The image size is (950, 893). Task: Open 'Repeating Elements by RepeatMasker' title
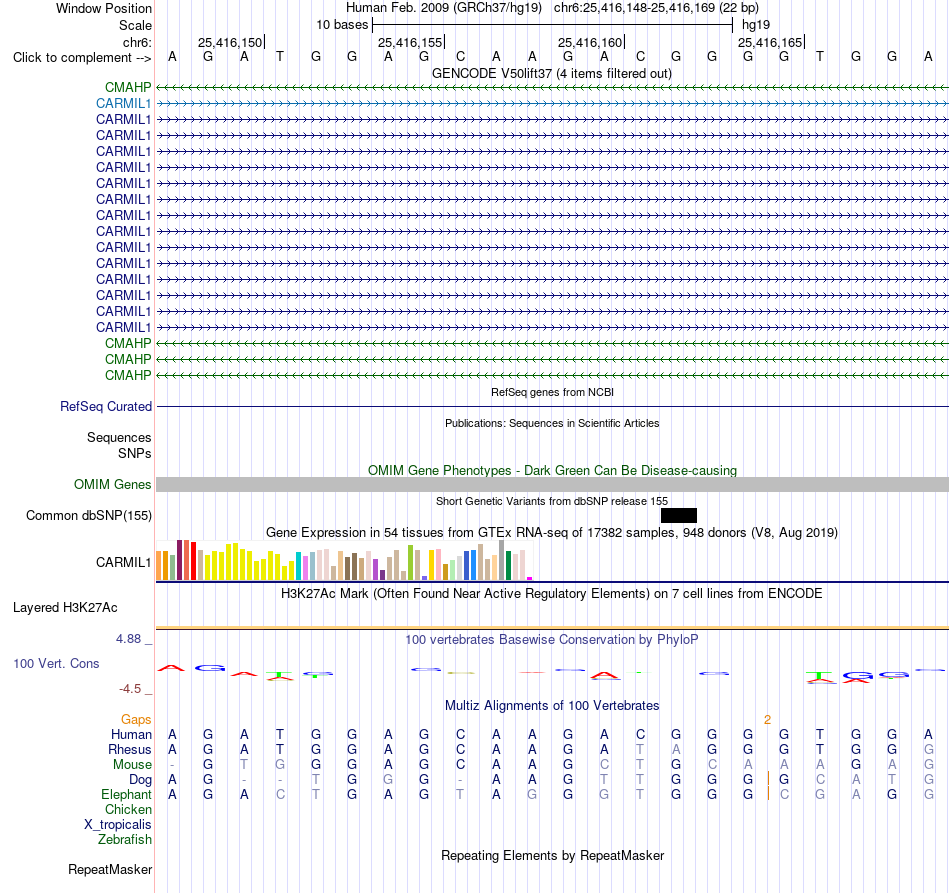[552, 856]
